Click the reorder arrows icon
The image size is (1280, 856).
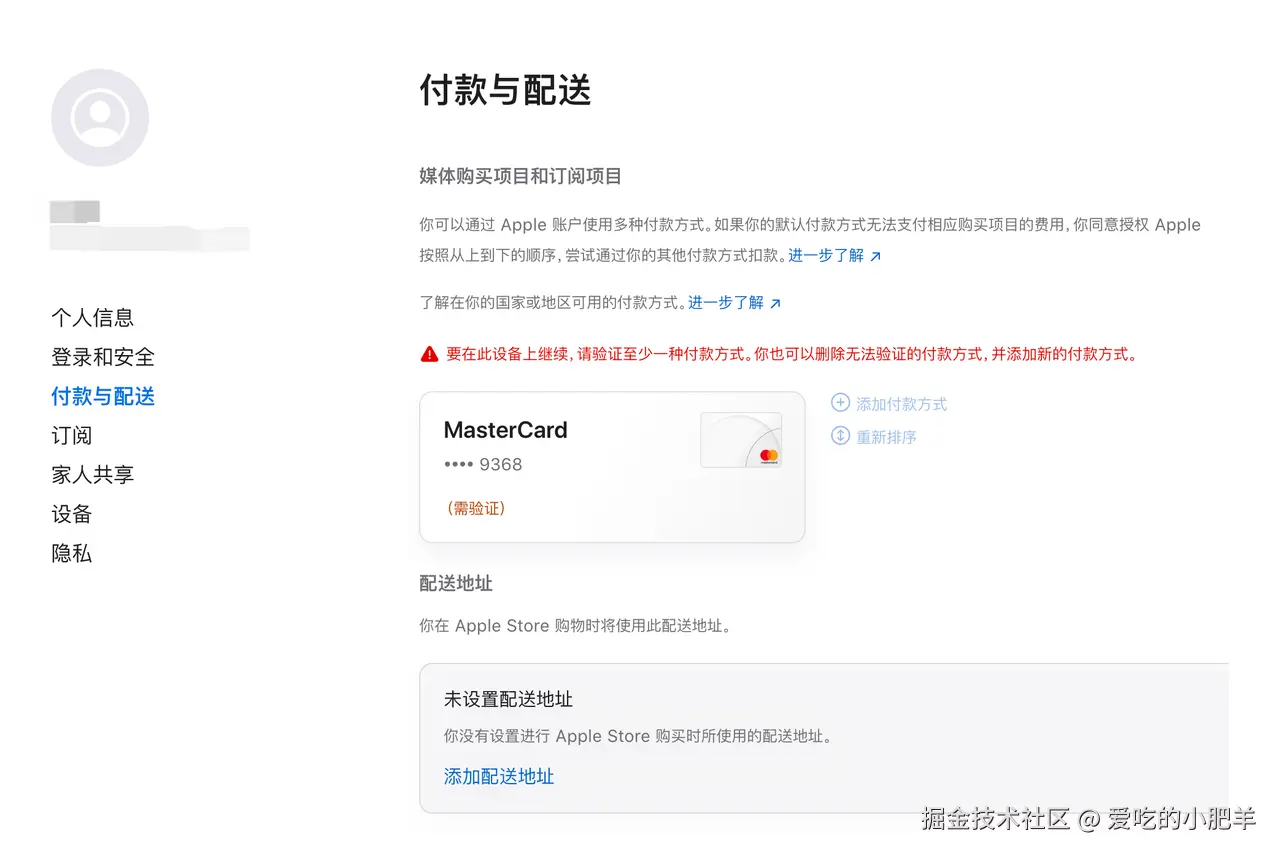[840, 436]
